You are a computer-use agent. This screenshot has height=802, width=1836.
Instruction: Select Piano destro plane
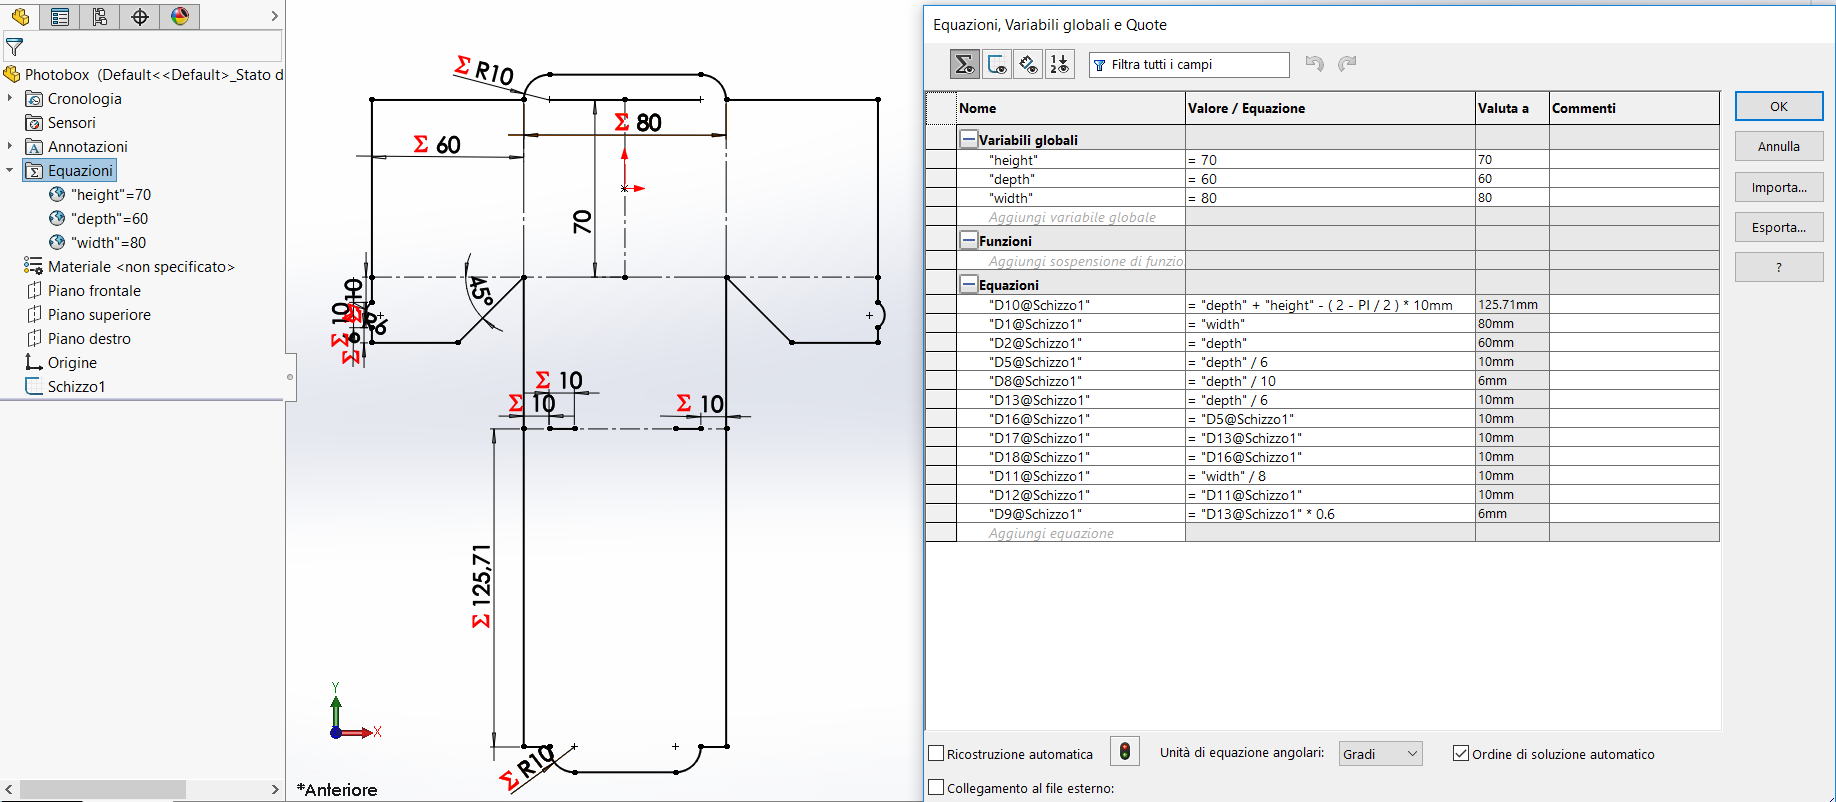[89, 338]
